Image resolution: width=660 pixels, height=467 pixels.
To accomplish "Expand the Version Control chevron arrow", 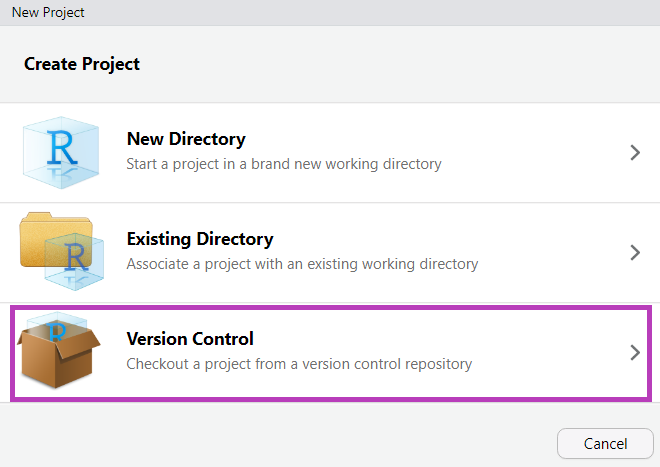I will pyautogui.click(x=635, y=353).
